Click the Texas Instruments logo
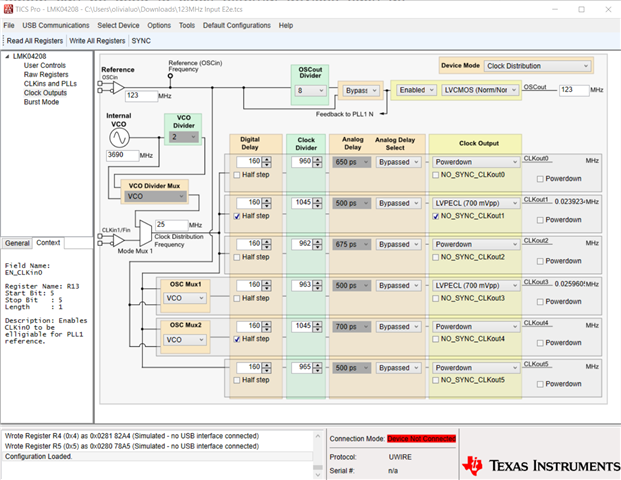The image size is (621, 480). pyautogui.click(x=540, y=466)
